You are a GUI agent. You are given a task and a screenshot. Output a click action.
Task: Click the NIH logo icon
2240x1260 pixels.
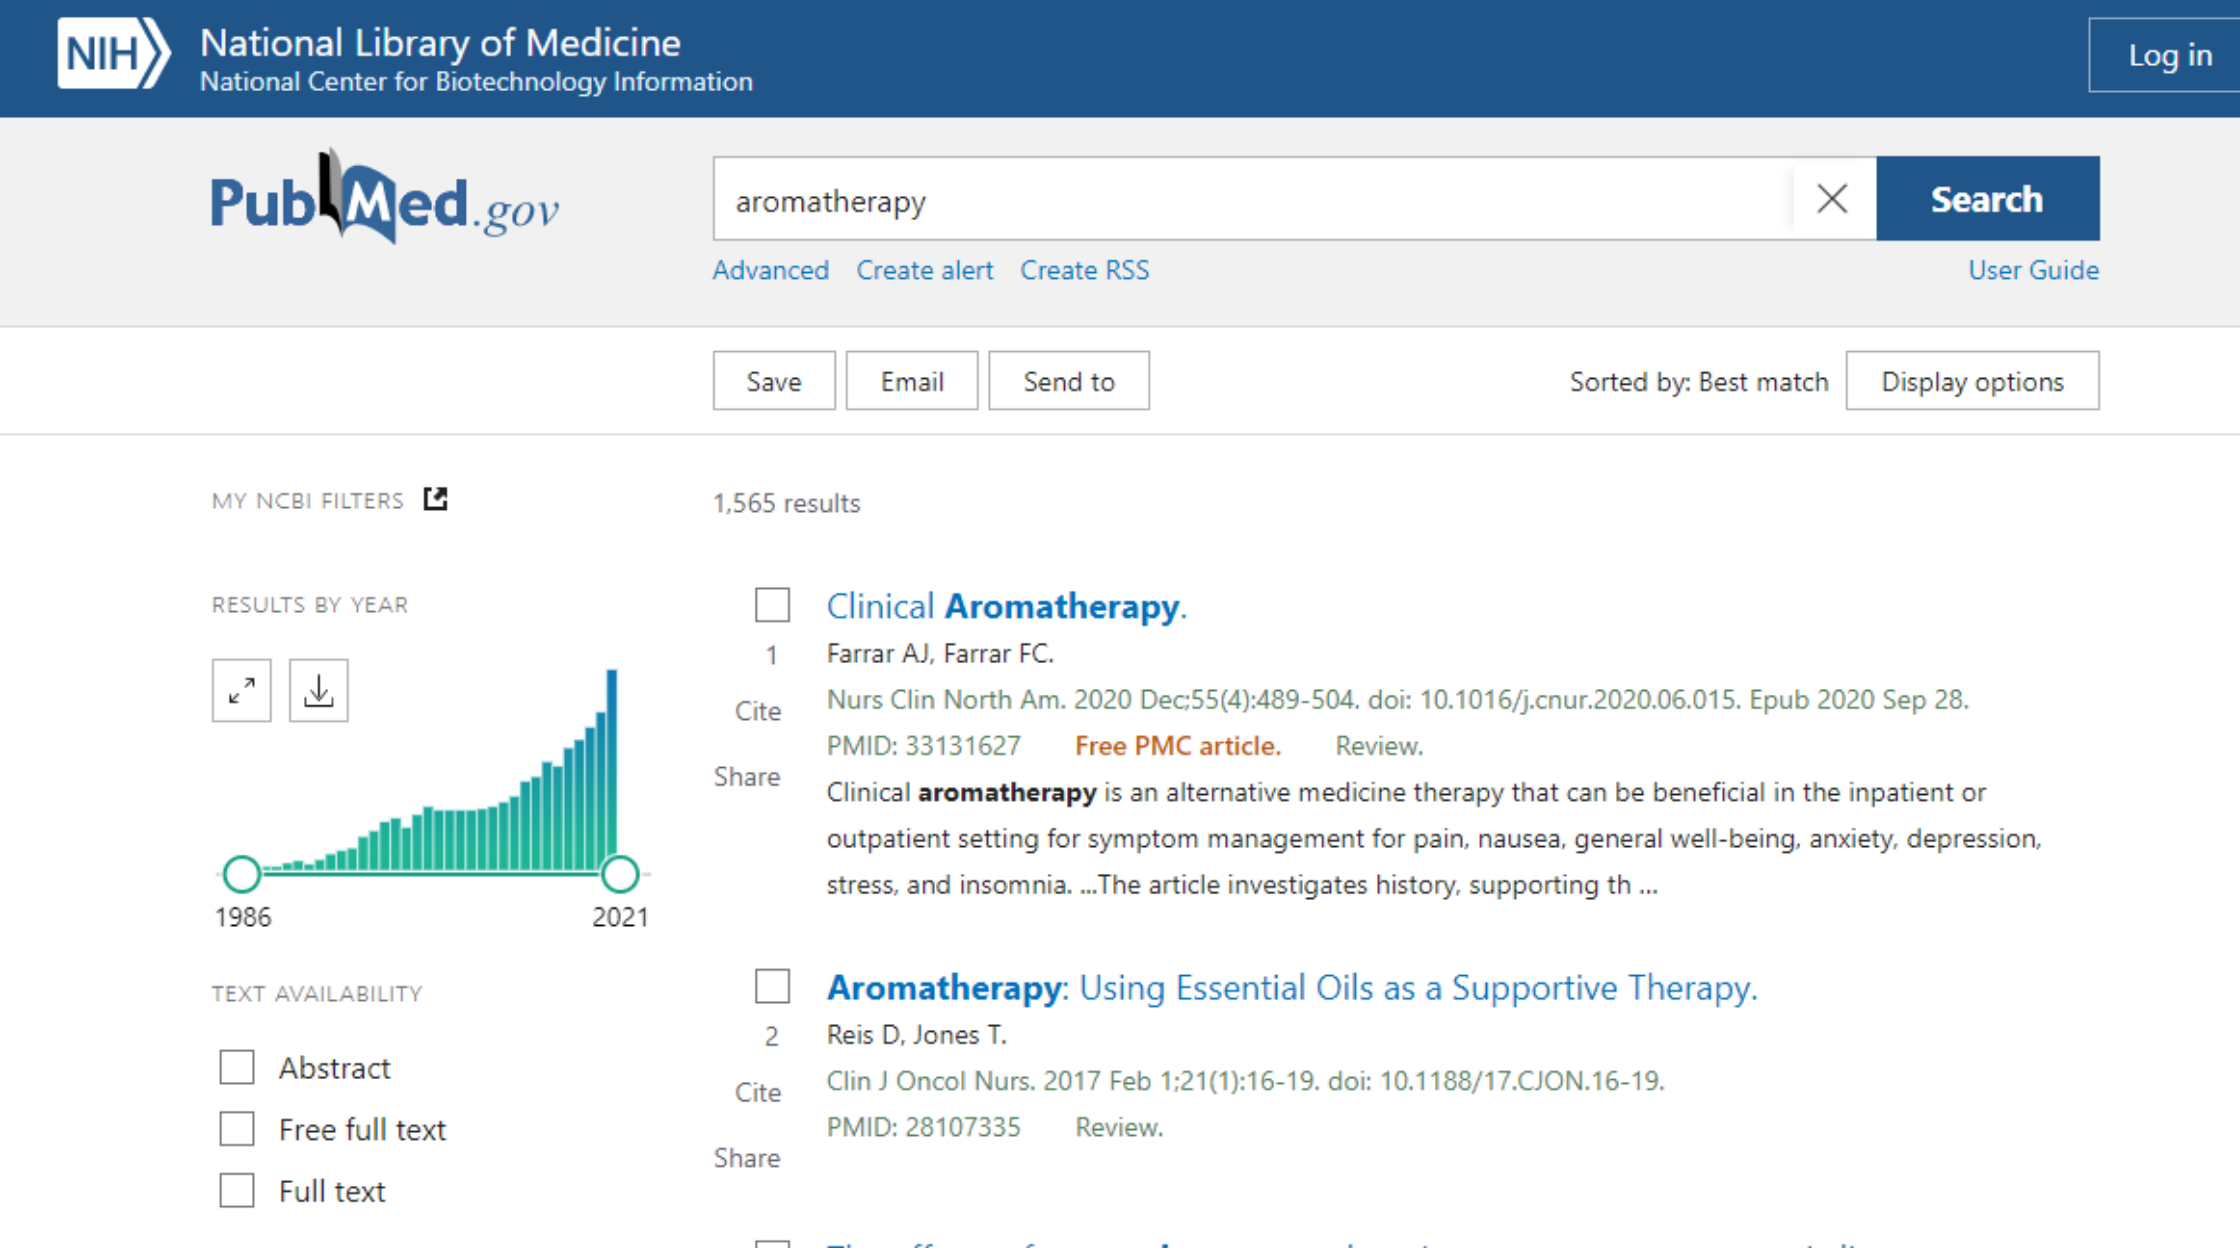tap(112, 54)
